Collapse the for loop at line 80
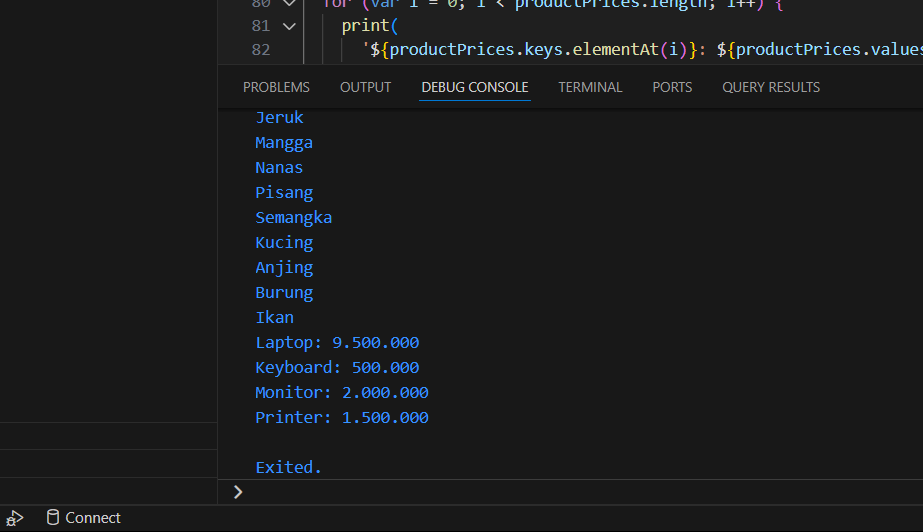The image size is (923, 532). [x=289, y=3]
